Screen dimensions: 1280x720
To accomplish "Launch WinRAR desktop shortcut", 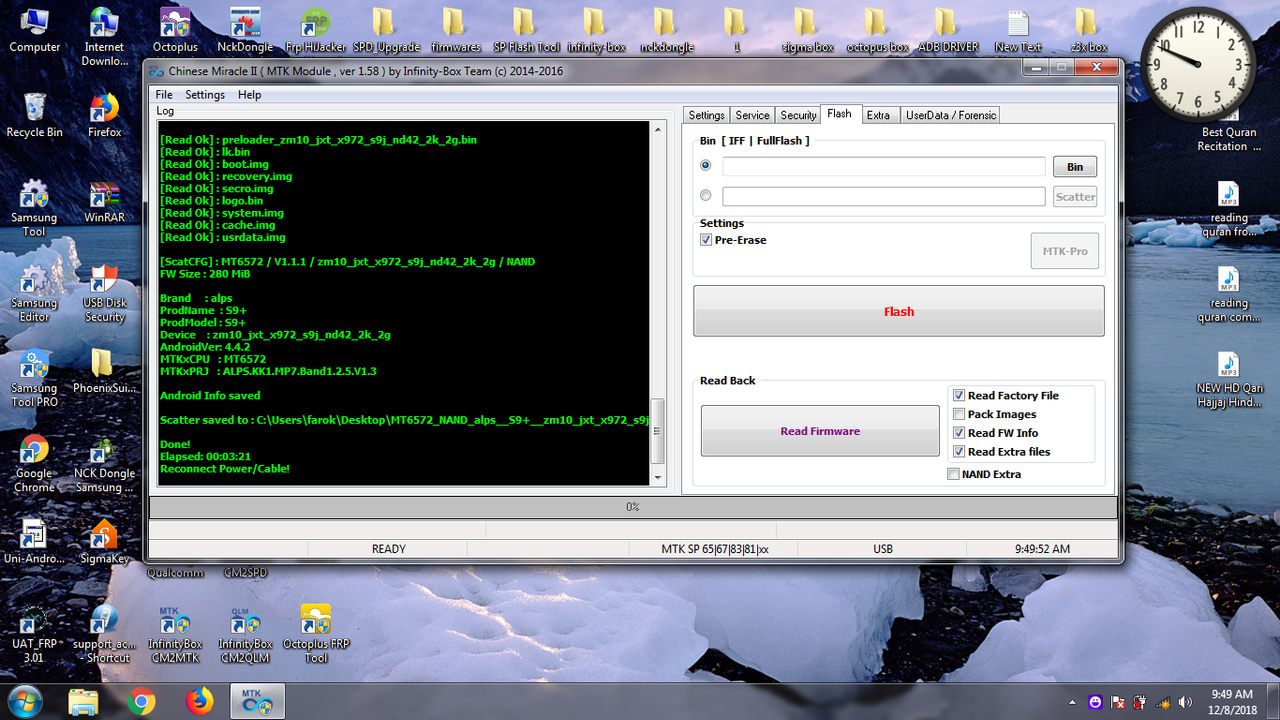I will pyautogui.click(x=104, y=200).
